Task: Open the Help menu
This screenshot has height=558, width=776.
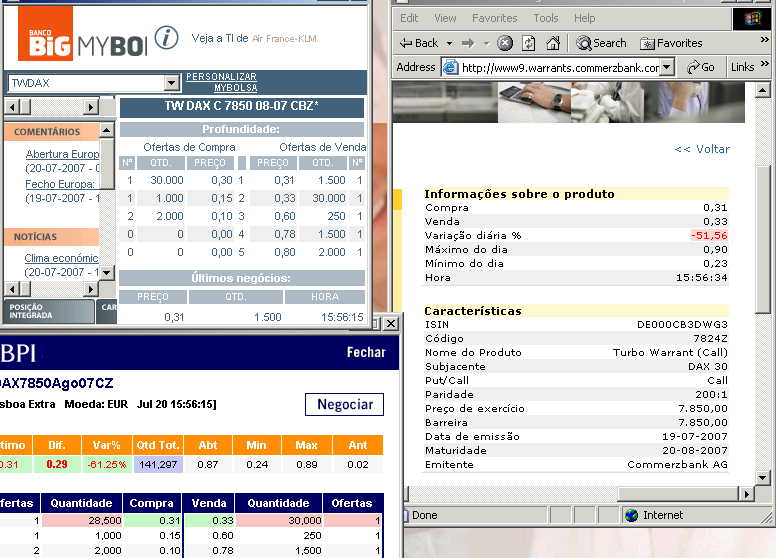Action: tap(584, 18)
